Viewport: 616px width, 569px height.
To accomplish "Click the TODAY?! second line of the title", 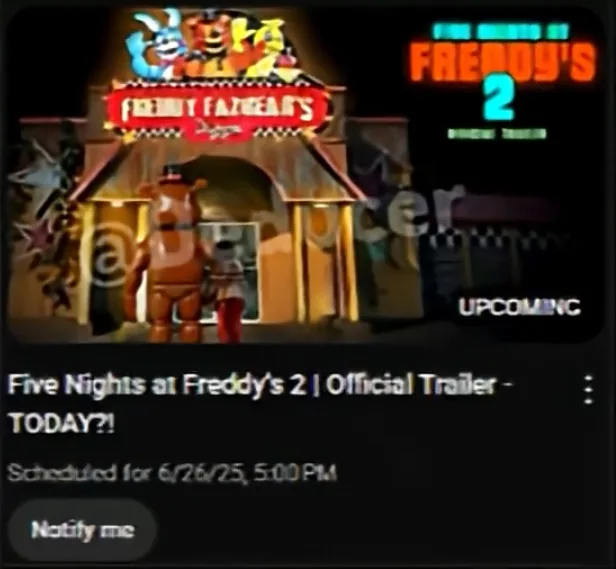I will click(62, 424).
